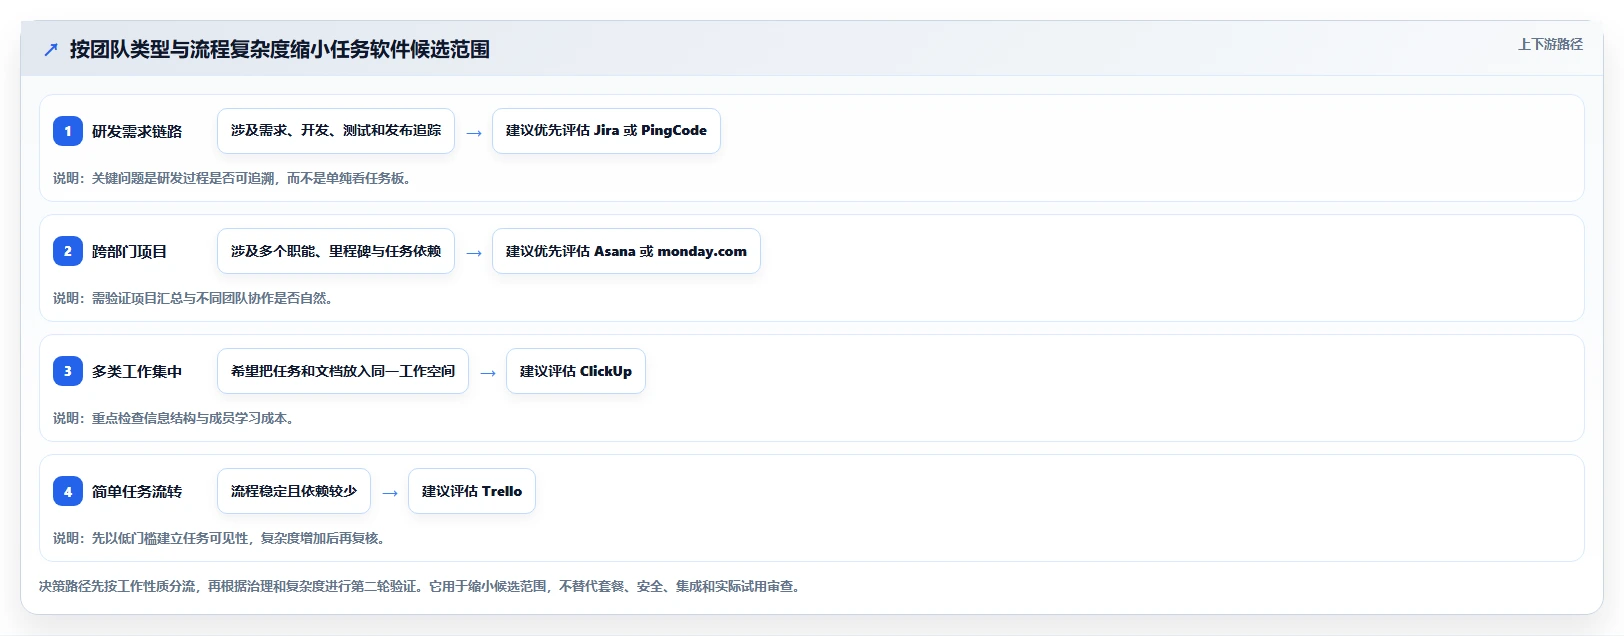Click the arrow pointing to the Trello recommendation
The width and height of the screenshot is (1624, 636).
390,493
